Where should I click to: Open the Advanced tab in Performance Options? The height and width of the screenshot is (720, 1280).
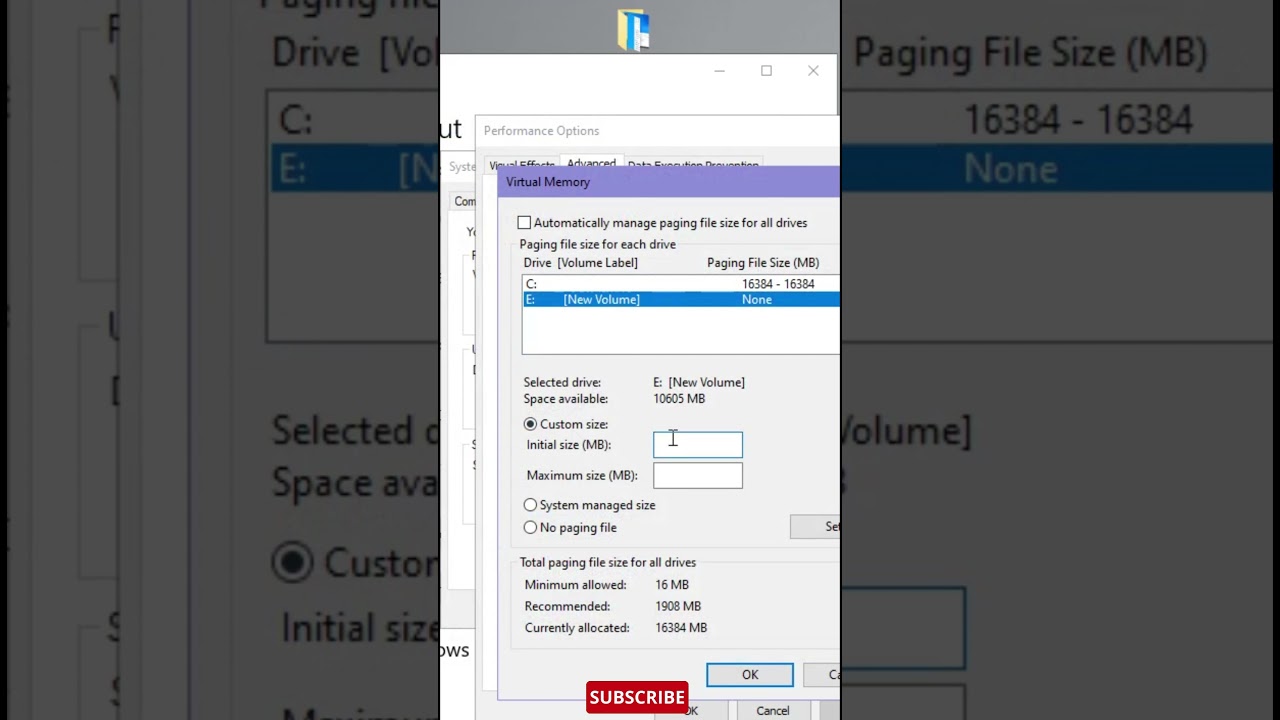[591, 164]
